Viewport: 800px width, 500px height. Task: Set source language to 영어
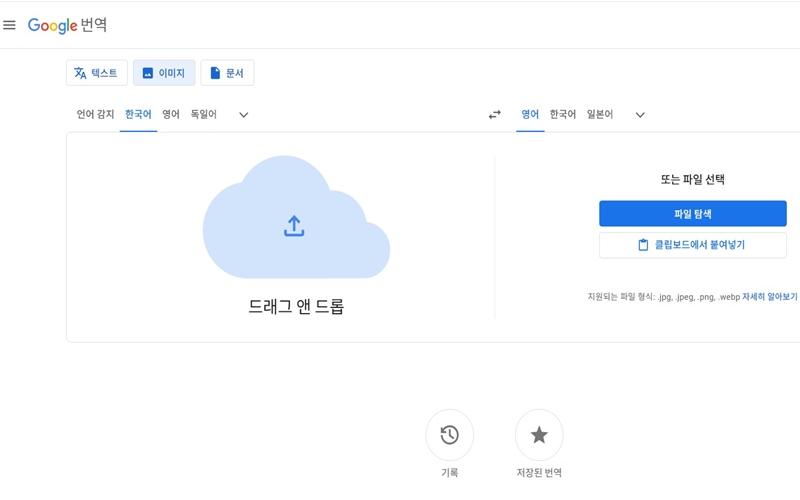click(x=171, y=114)
